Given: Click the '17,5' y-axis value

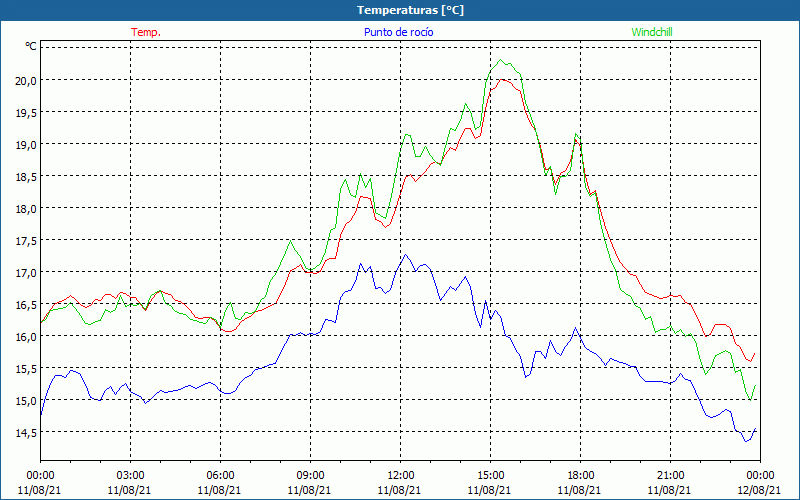Looking at the screenshot, I should pyautogui.click(x=27, y=240).
